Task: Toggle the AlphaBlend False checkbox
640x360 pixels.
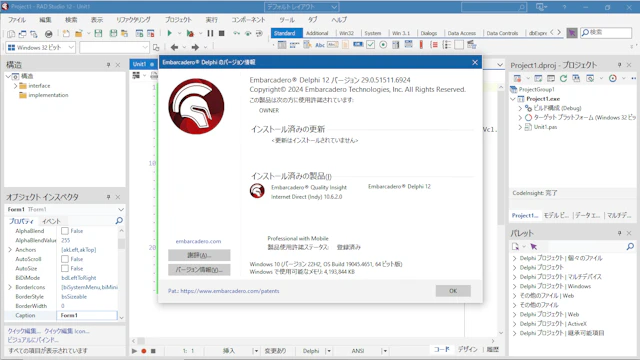Action: 65,231
